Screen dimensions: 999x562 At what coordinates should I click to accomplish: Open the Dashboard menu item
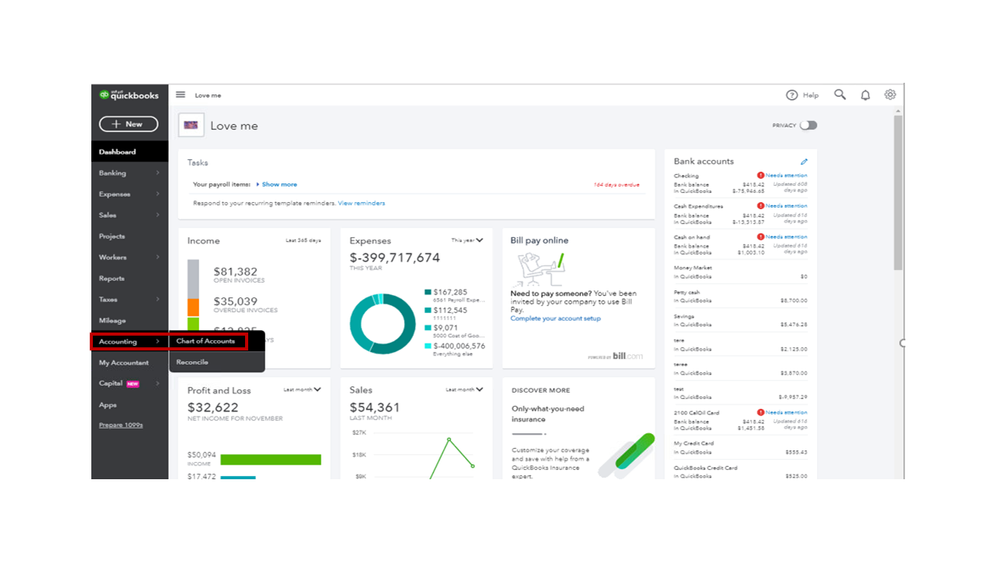(x=129, y=152)
